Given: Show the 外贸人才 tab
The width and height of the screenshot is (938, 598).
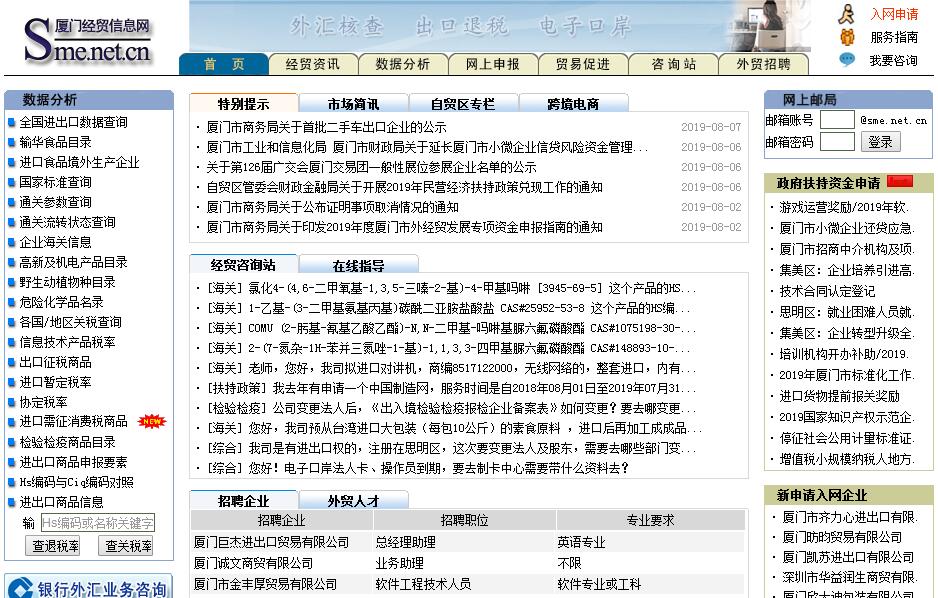Looking at the screenshot, I should pos(353,501).
